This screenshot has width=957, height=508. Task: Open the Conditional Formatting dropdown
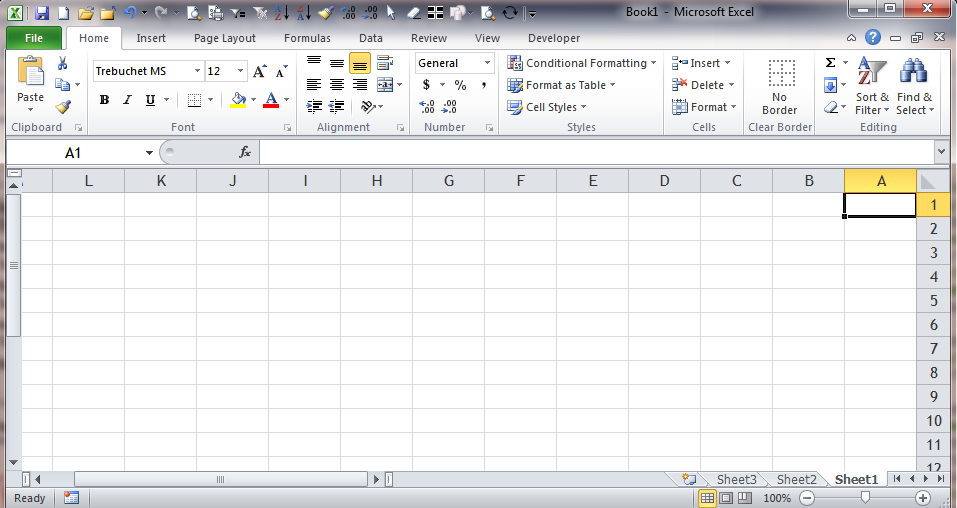[582, 63]
